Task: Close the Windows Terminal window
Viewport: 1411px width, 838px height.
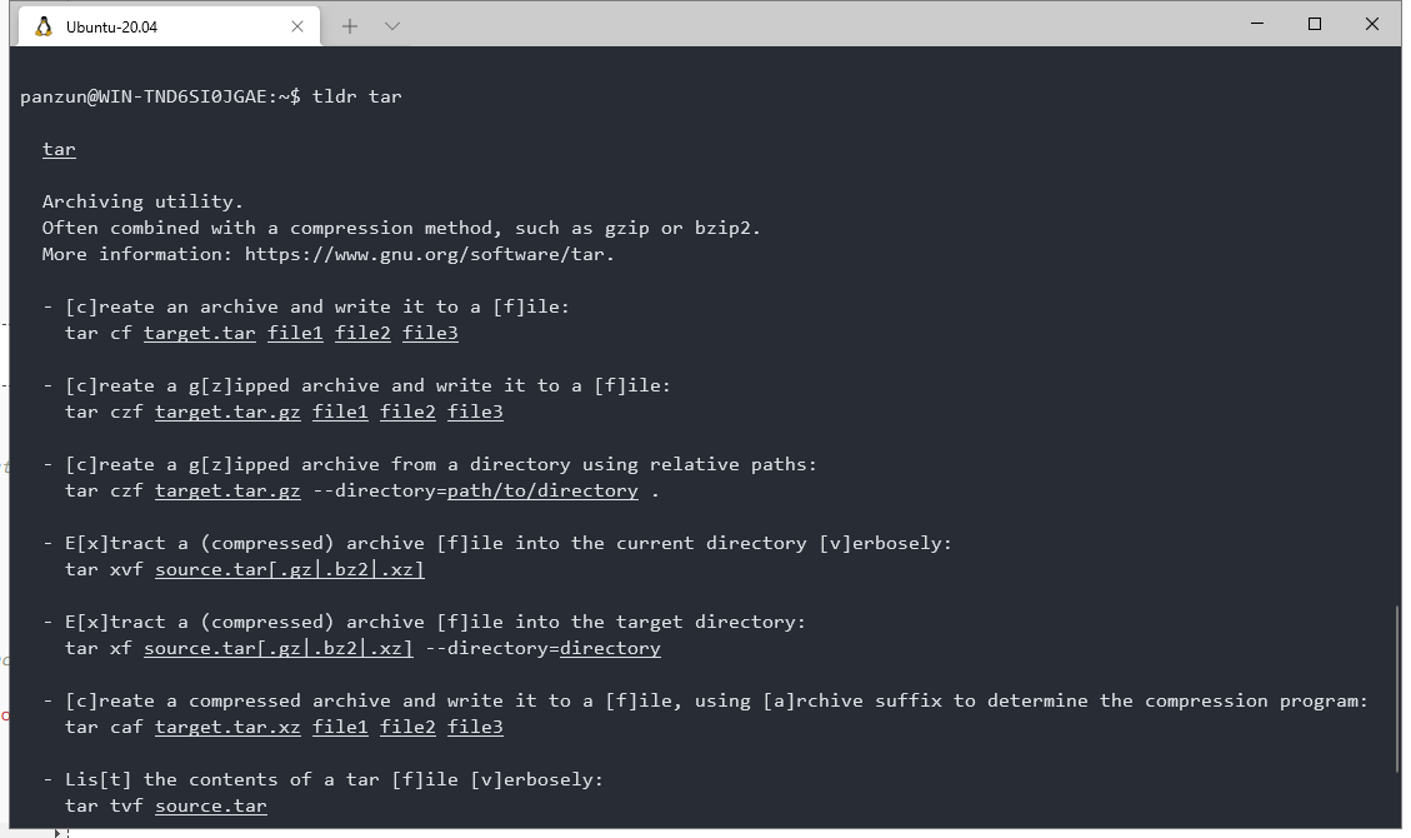Action: click(x=1372, y=24)
